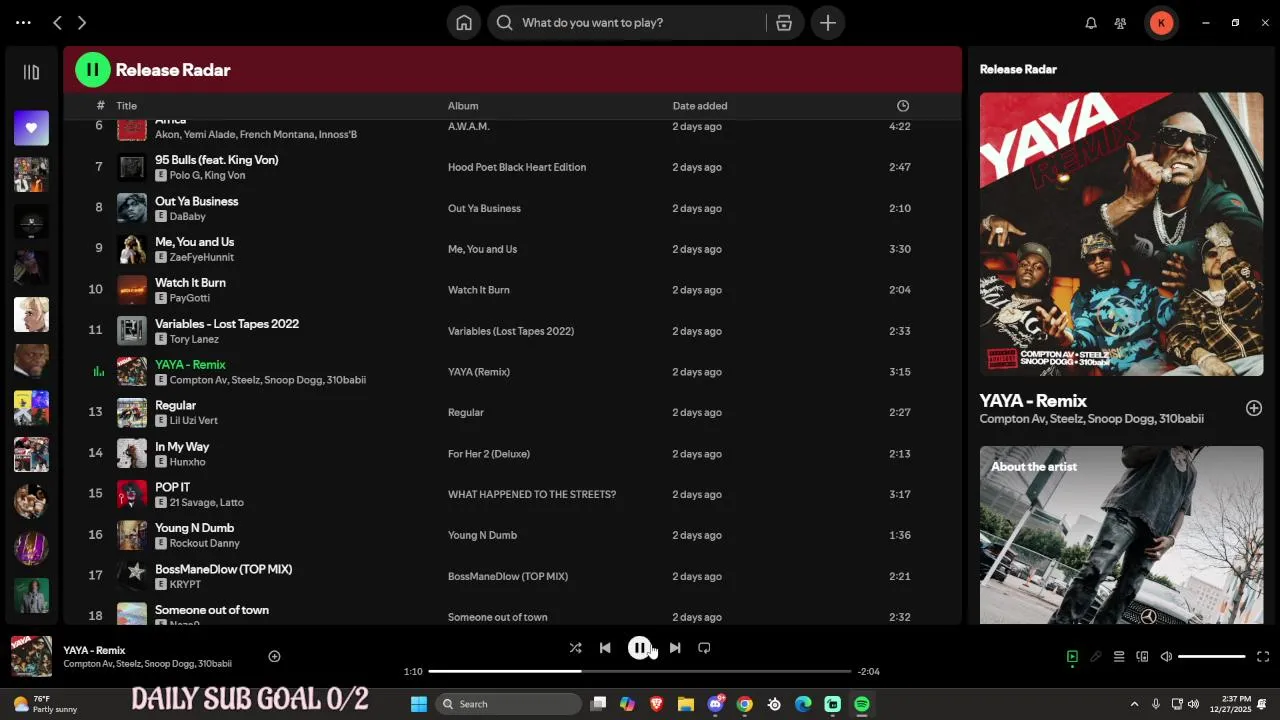Go forward with the right arrow
The width and height of the screenshot is (1280, 720).
82,22
